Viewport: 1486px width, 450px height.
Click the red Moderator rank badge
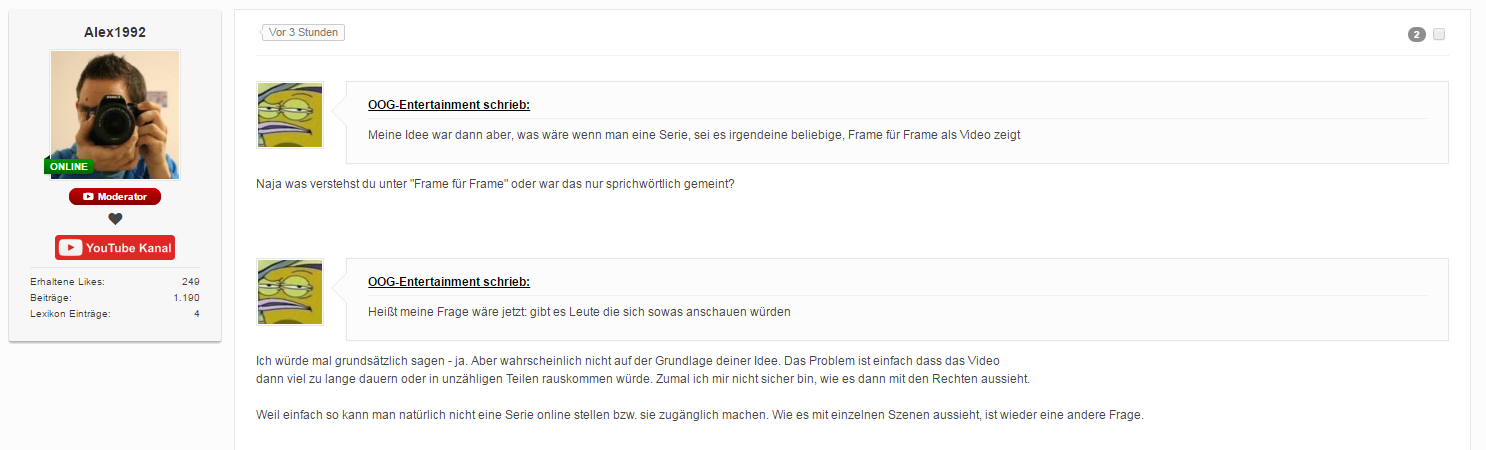click(x=115, y=197)
